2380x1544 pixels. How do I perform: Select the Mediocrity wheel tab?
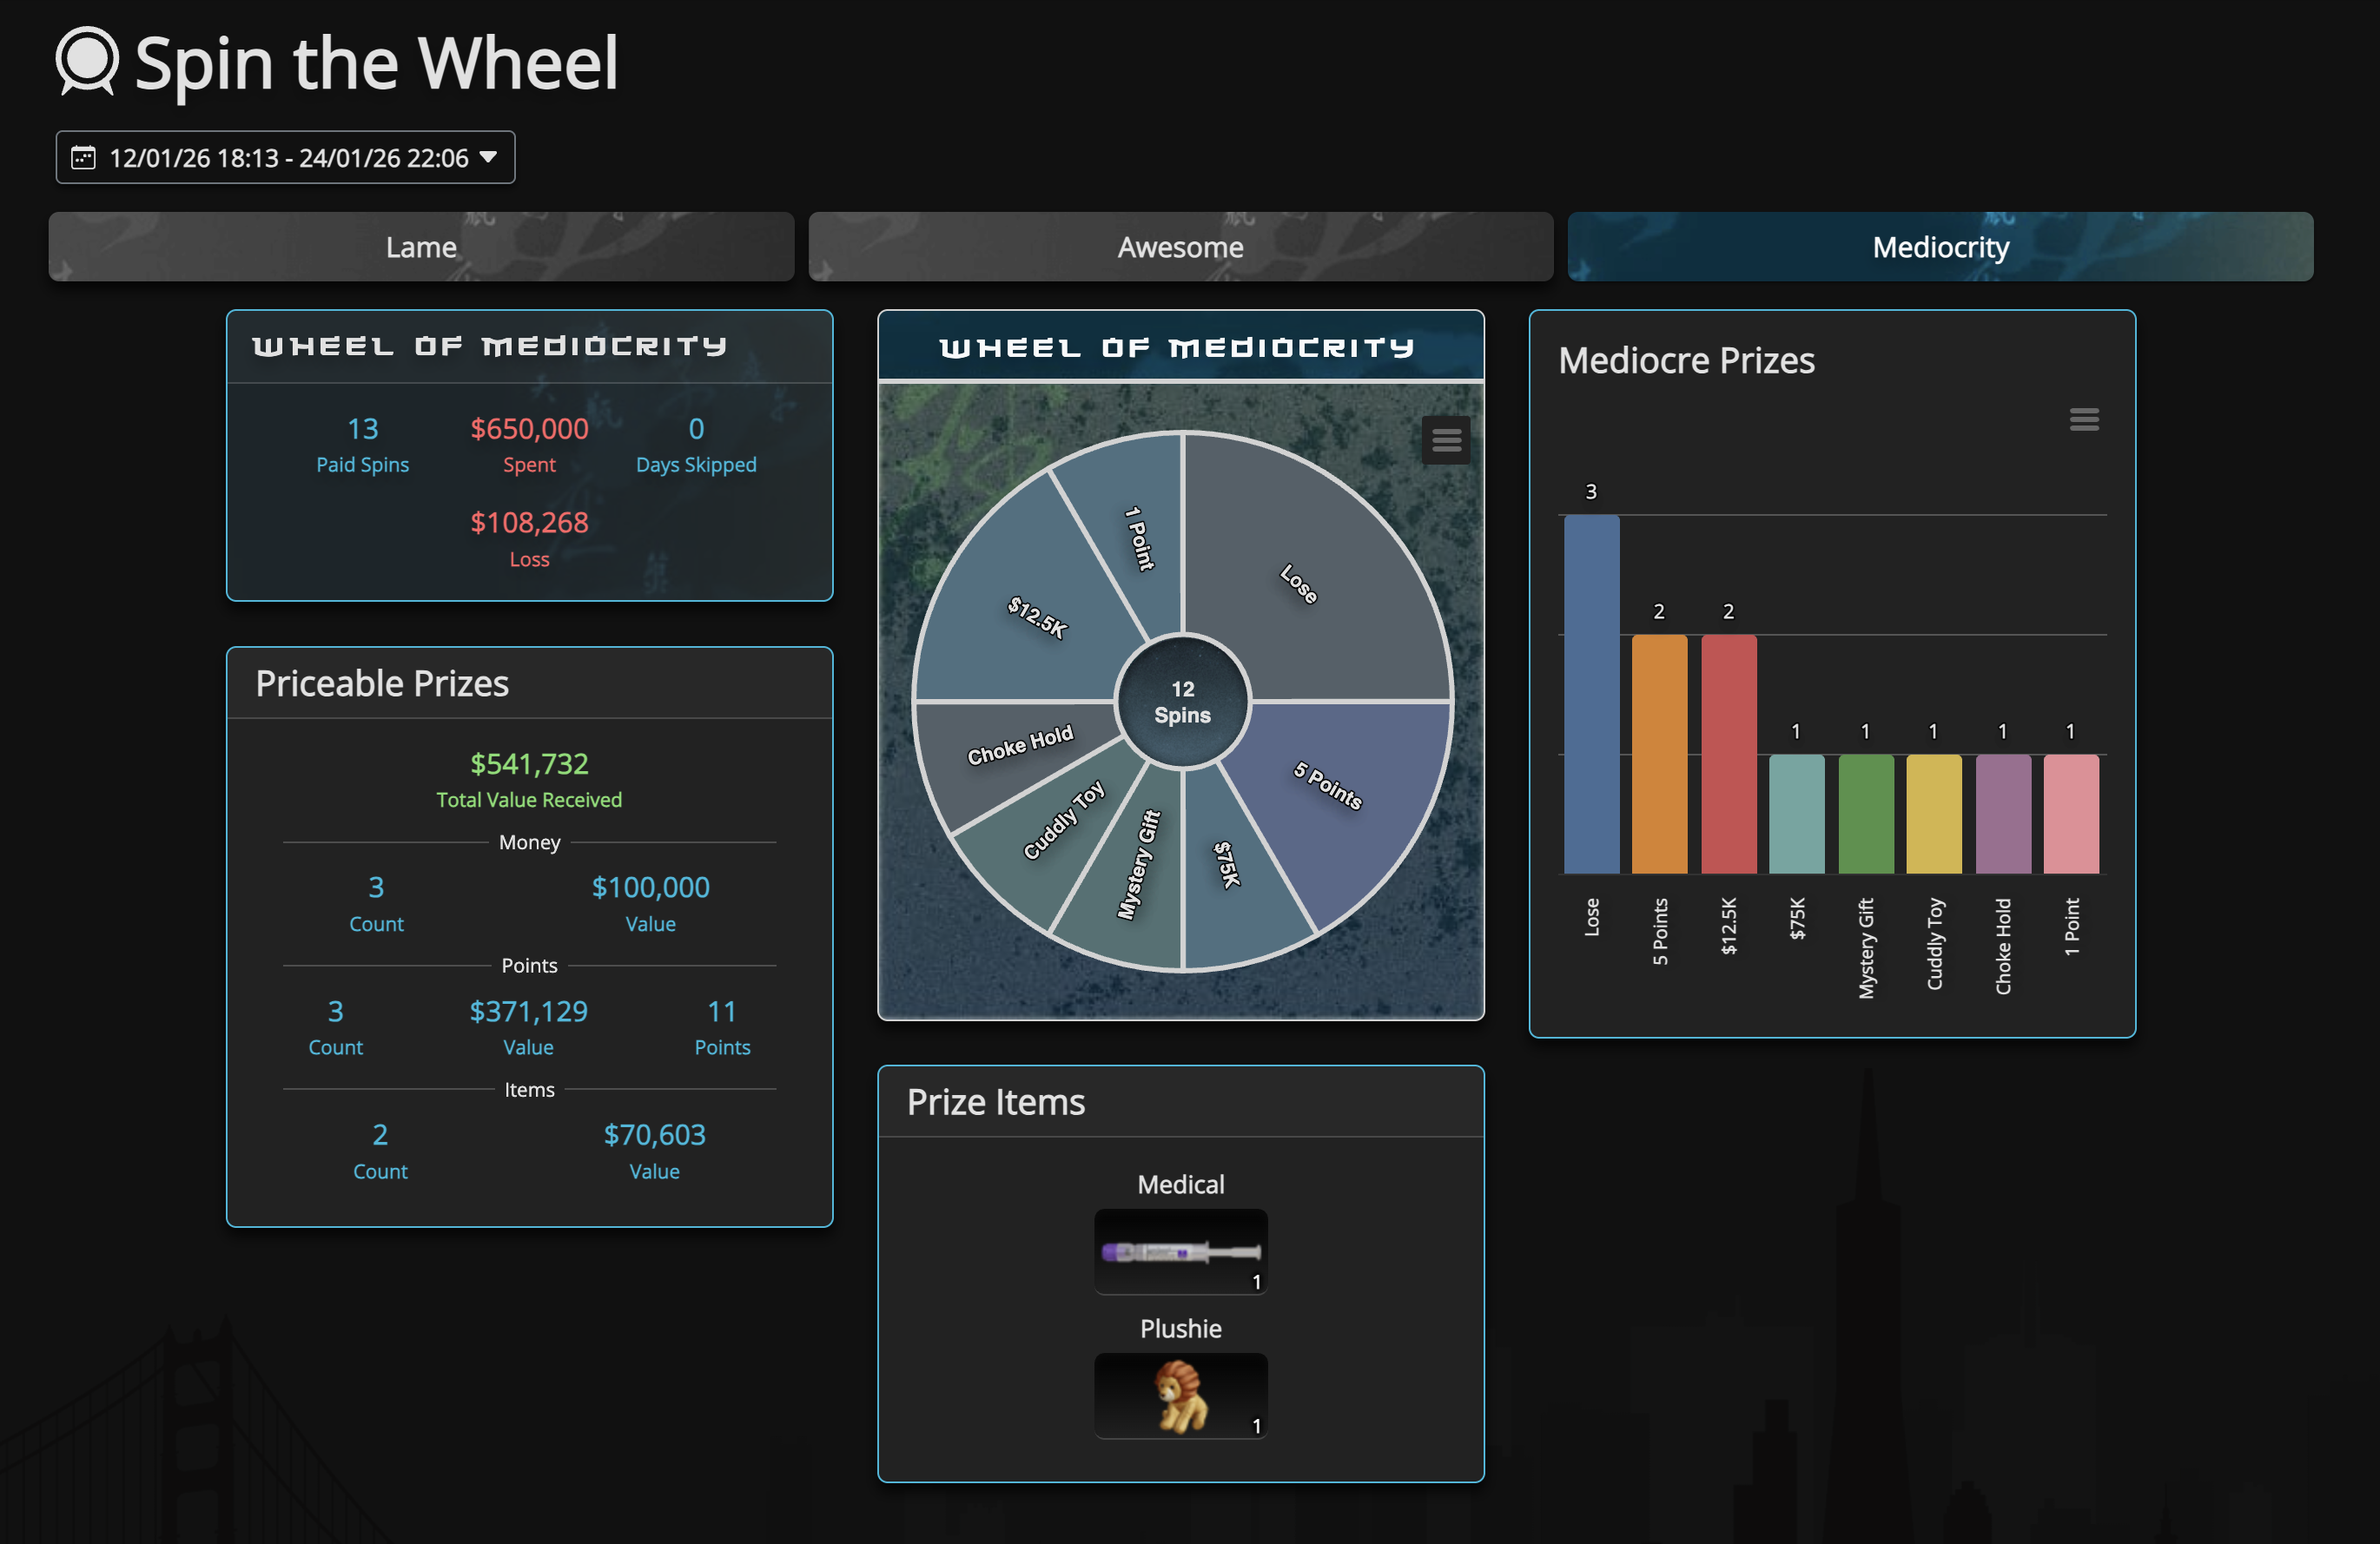coord(1939,247)
